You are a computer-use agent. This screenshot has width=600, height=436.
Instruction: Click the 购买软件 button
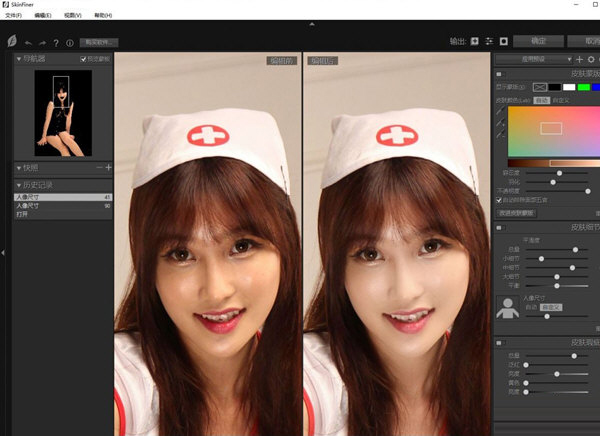coord(99,42)
